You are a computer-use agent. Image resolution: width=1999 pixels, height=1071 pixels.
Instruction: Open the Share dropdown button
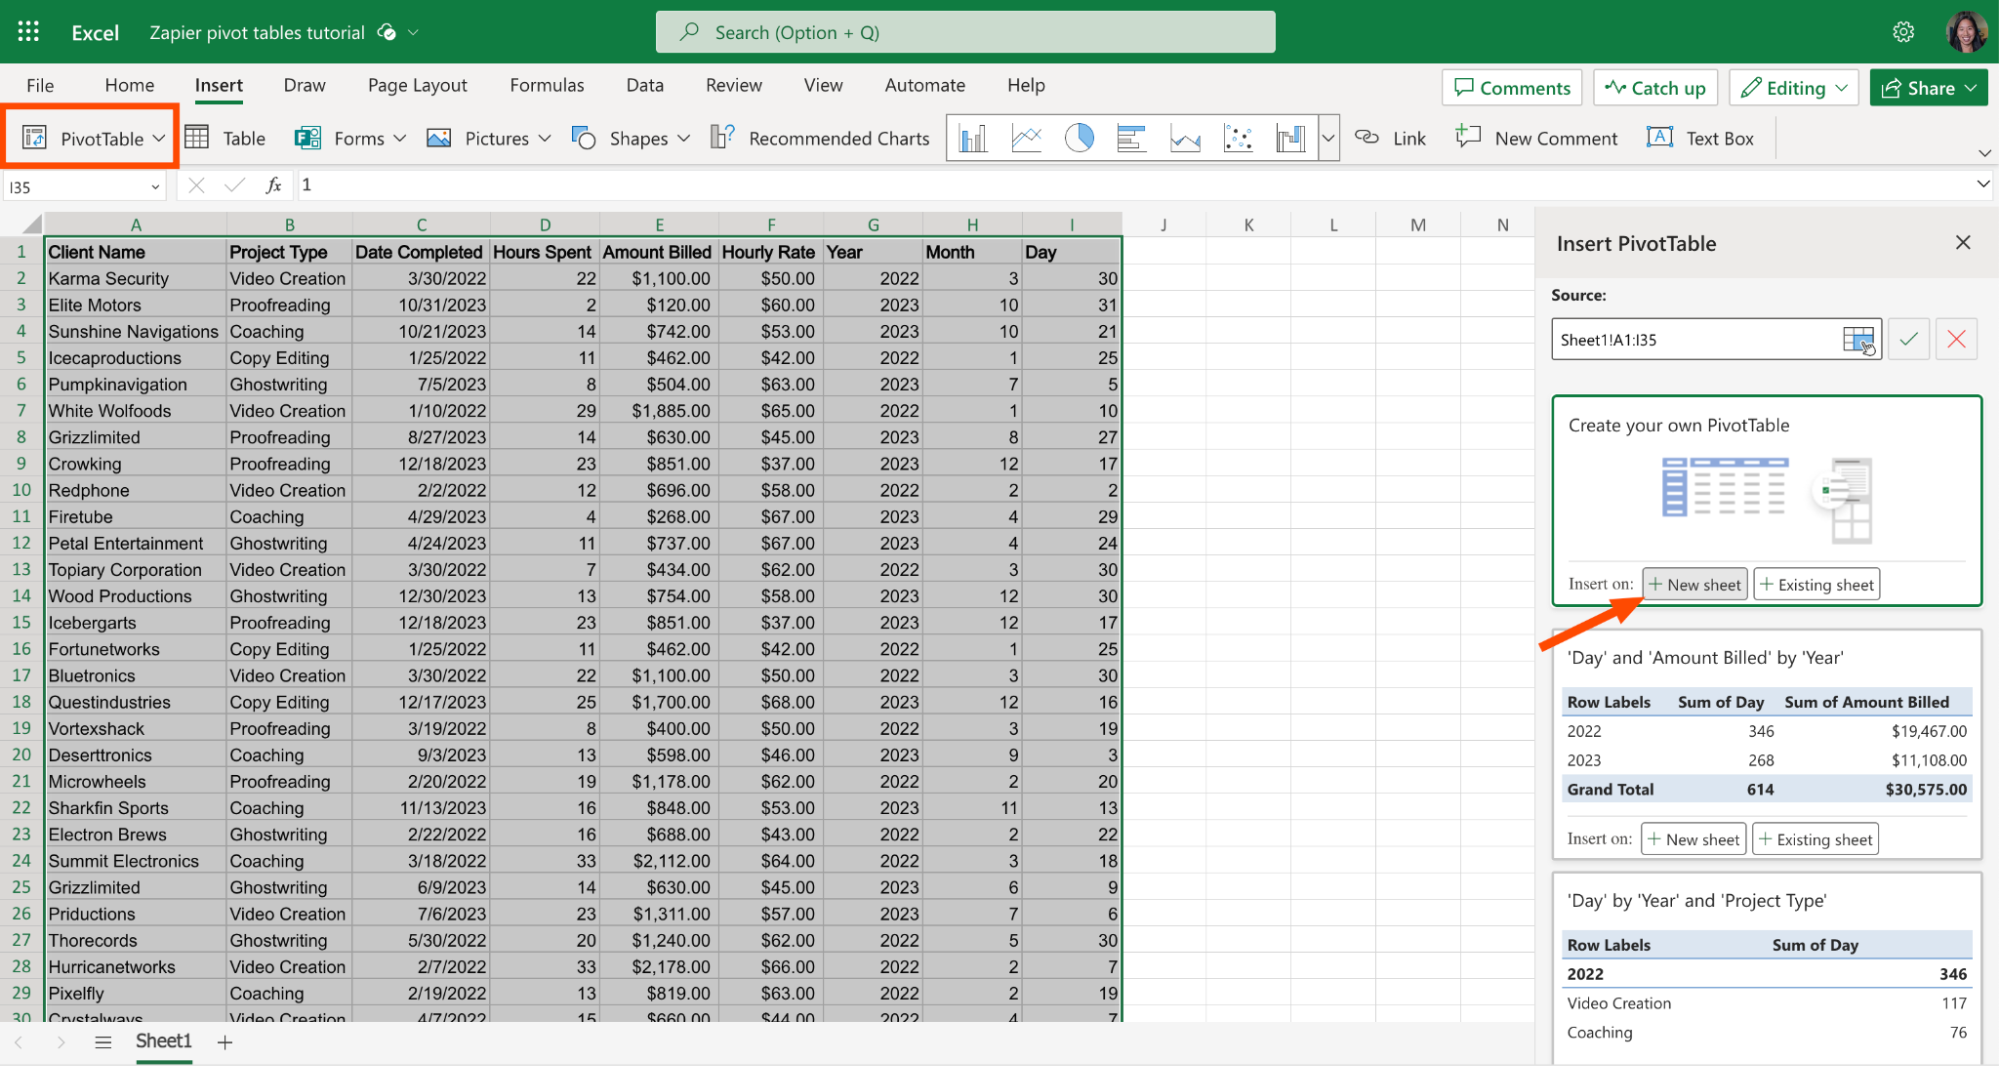tap(1929, 88)
